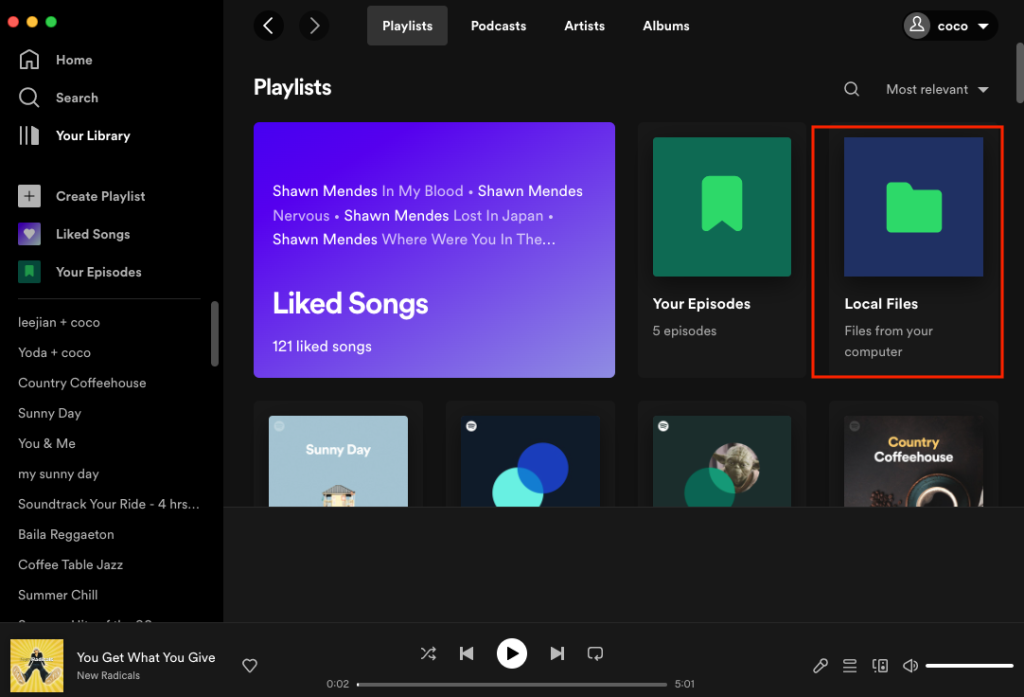Open the play queue icon
The image size is (1024, 697).
850,666
